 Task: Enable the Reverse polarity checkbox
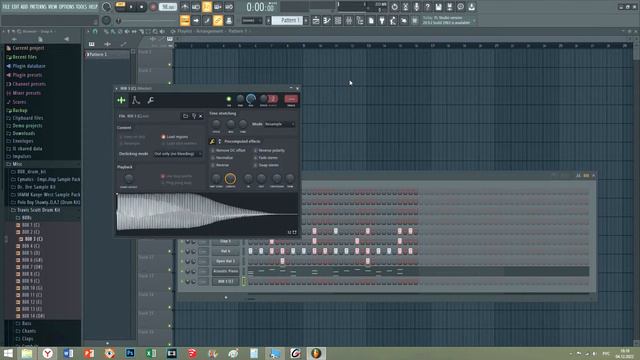coord(256,151)
